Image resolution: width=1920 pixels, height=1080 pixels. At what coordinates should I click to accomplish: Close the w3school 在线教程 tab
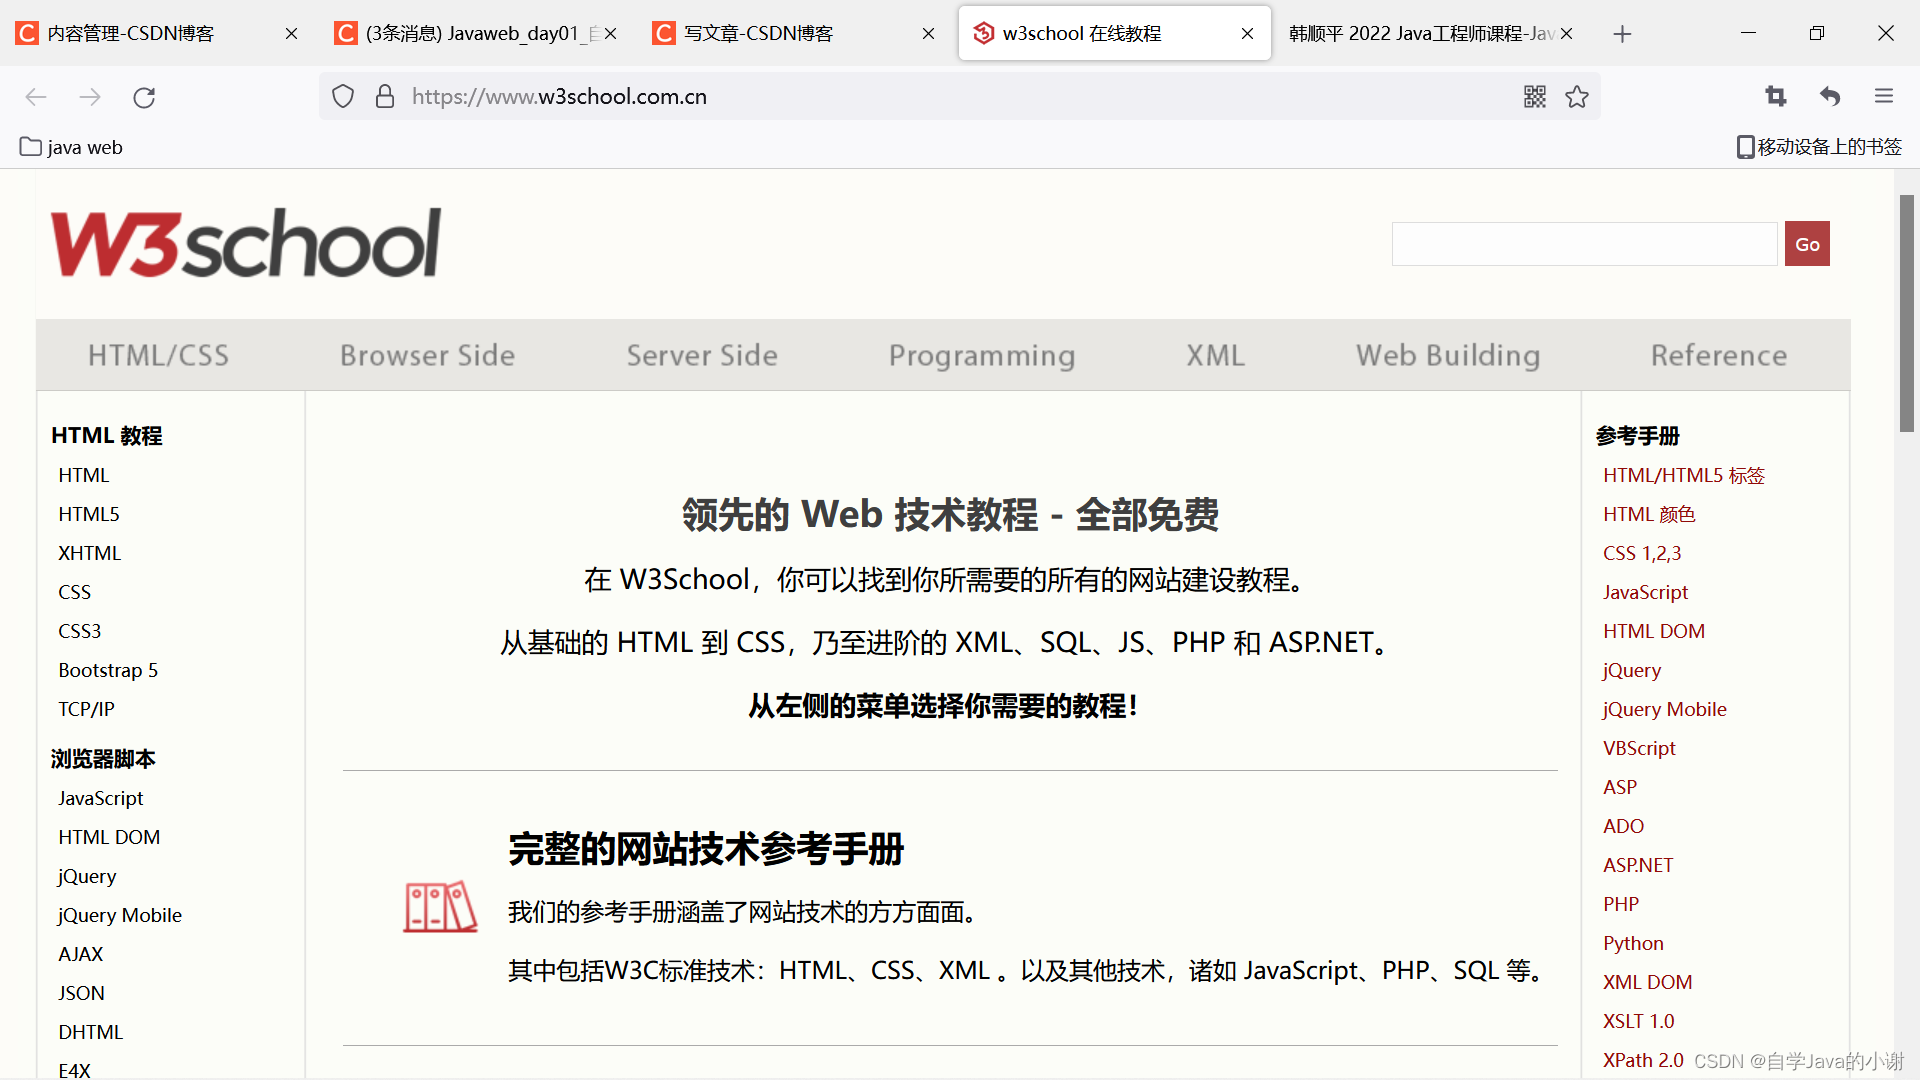1247,34
